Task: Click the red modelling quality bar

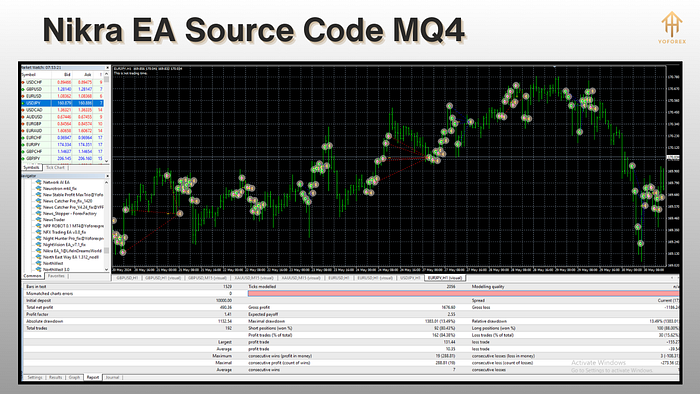Action: pos(463,294)
